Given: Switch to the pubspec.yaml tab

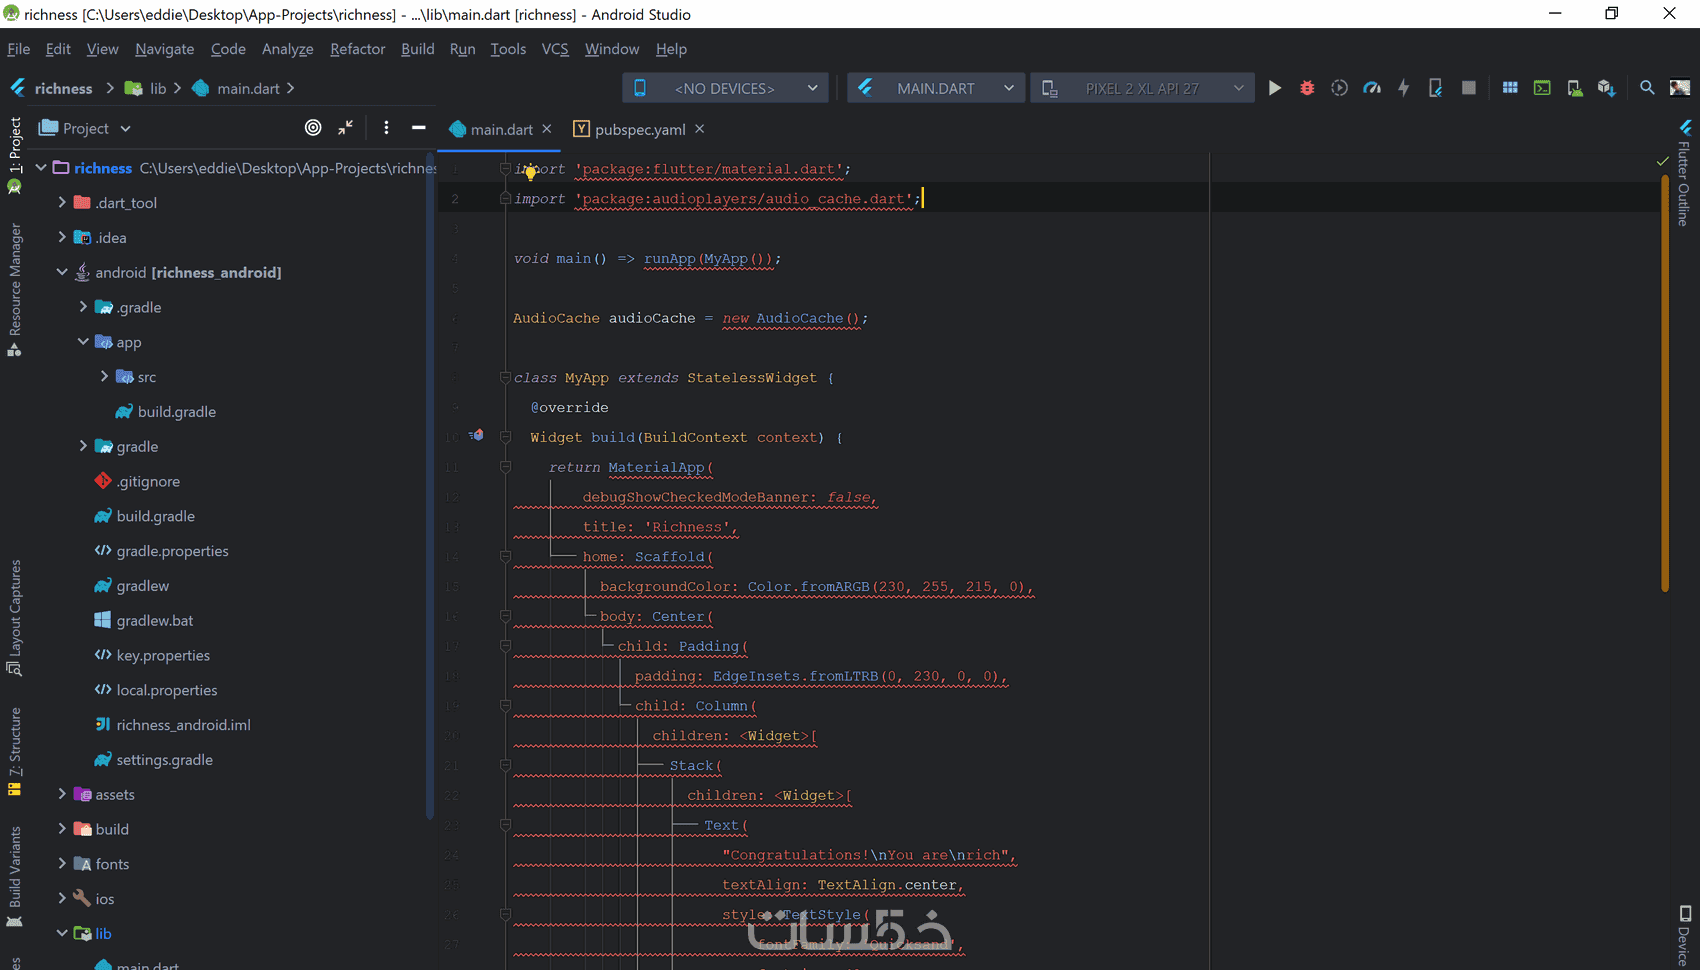Looking at the screenshot, I should pyautogui.click(x=639, y=129).
